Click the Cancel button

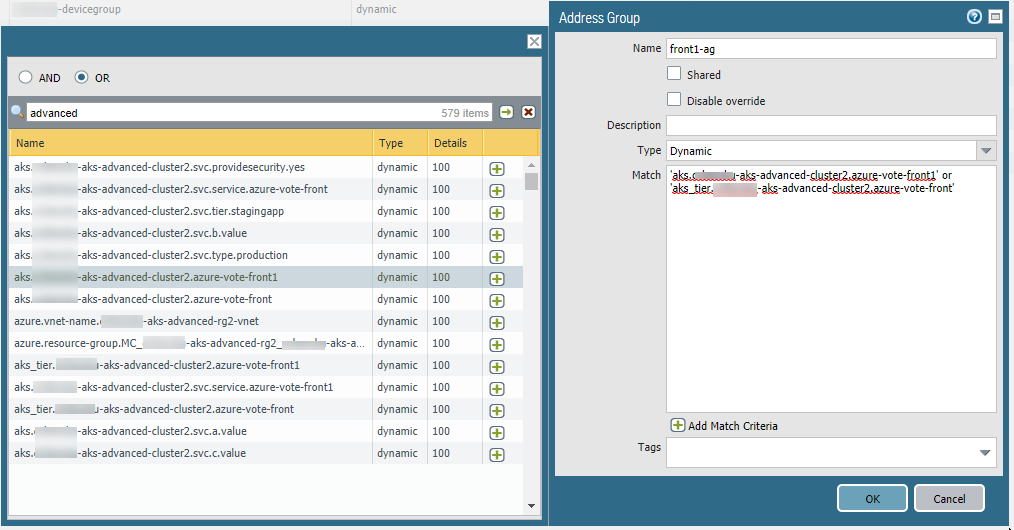pos(949,498)
